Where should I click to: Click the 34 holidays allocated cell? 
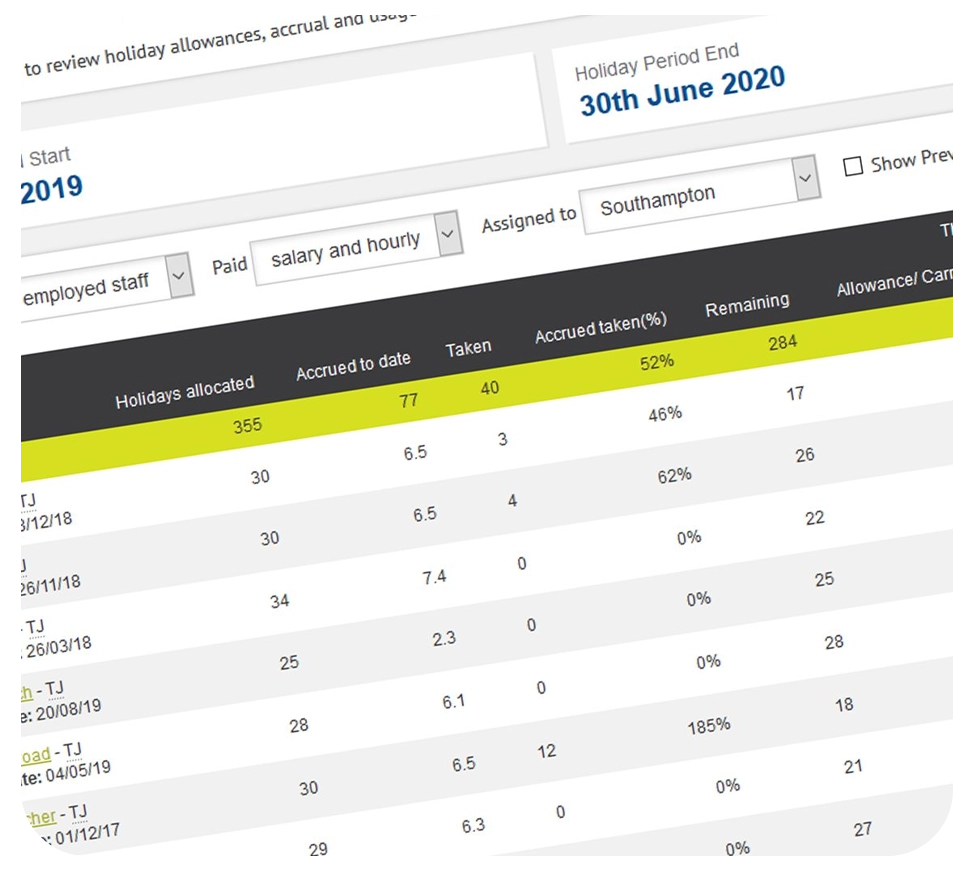tap(279, 601)
